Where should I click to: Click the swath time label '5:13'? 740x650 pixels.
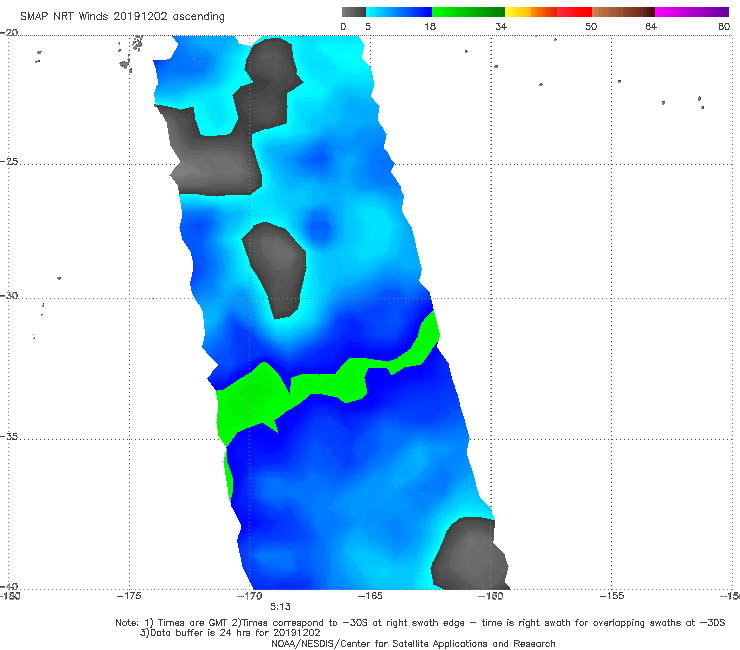(280, 607)
